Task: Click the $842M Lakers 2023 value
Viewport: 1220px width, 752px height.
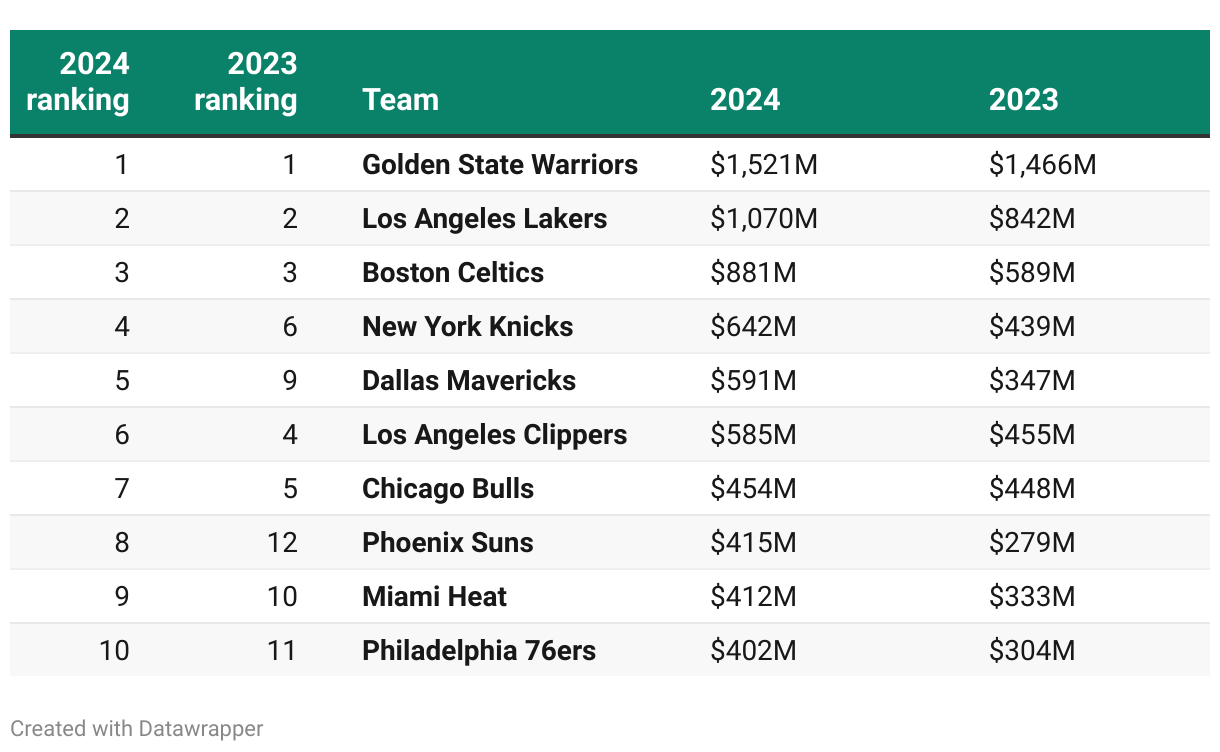Action: coord(1032,218)
